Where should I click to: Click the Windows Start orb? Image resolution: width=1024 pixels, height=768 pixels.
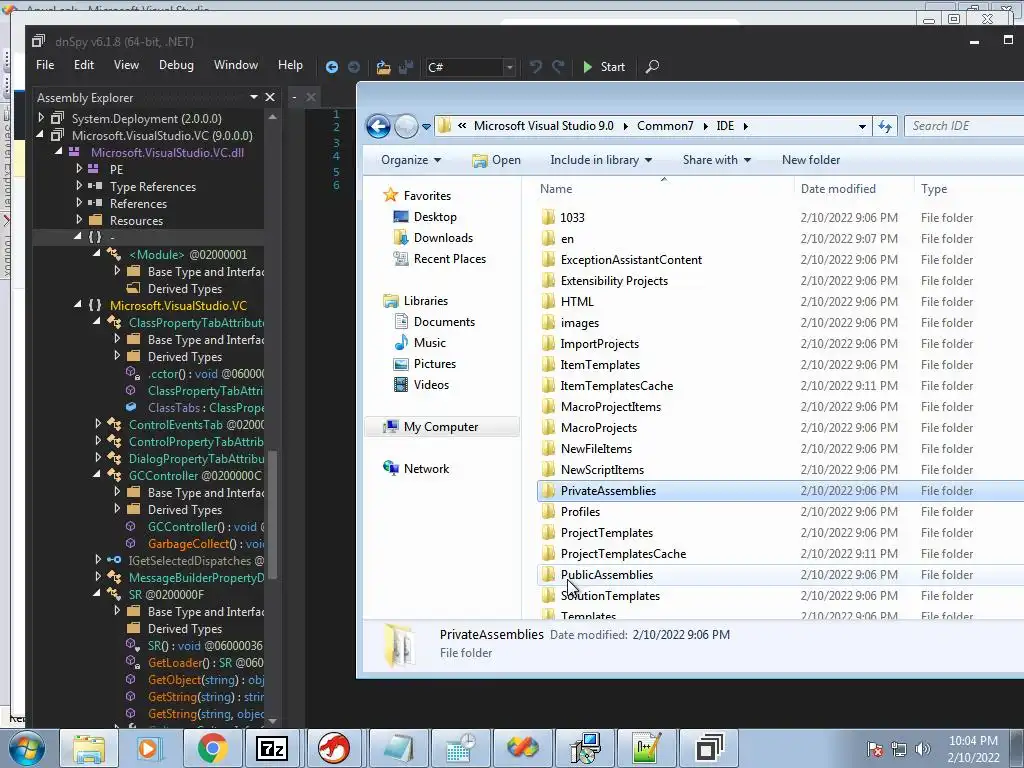point(26,748)
